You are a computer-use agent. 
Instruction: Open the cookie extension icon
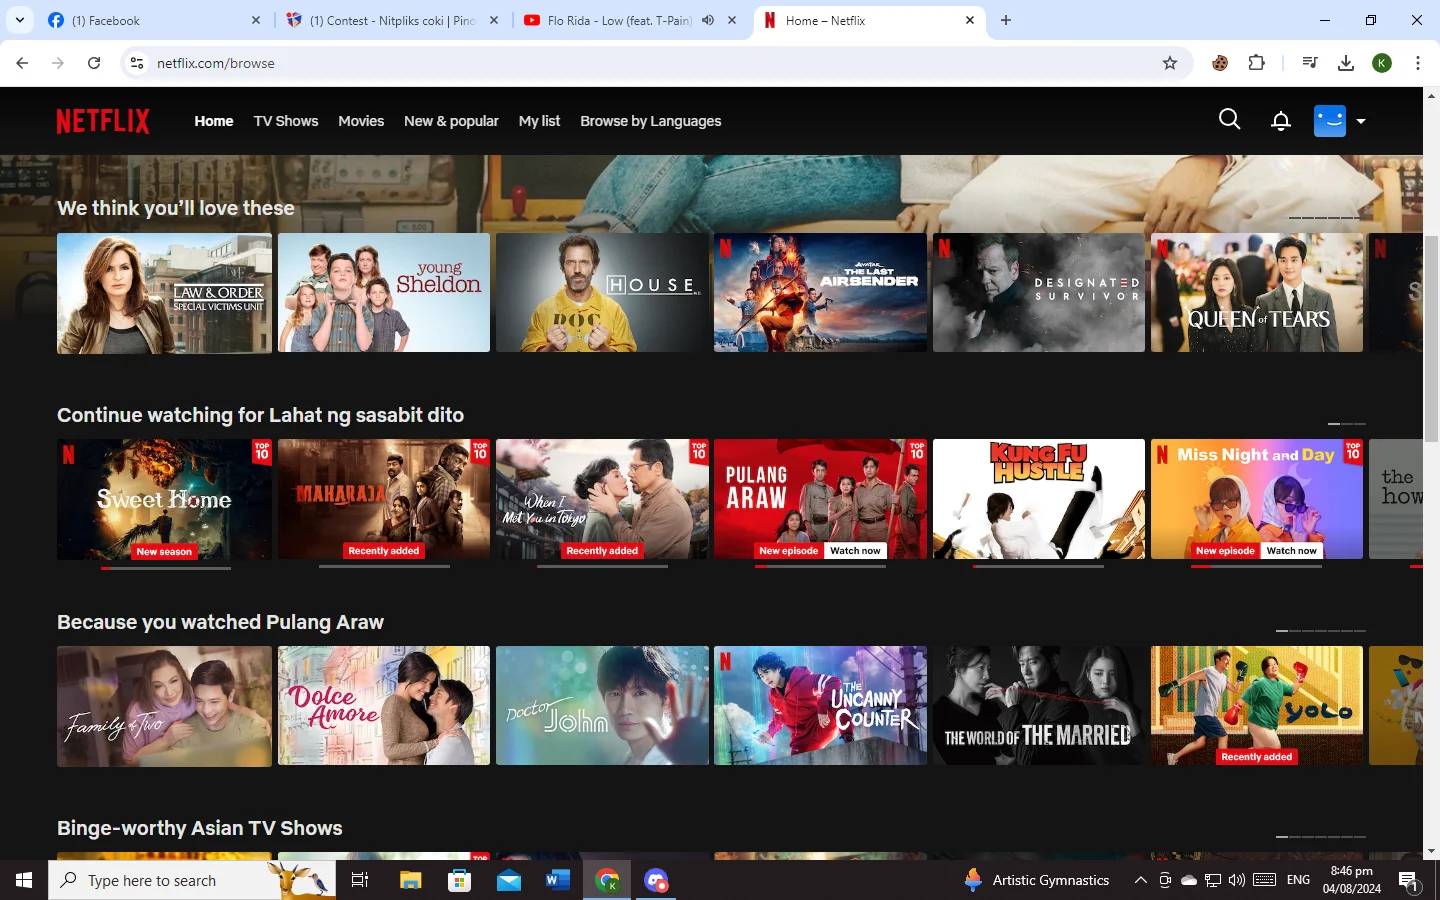point(1220,63)
